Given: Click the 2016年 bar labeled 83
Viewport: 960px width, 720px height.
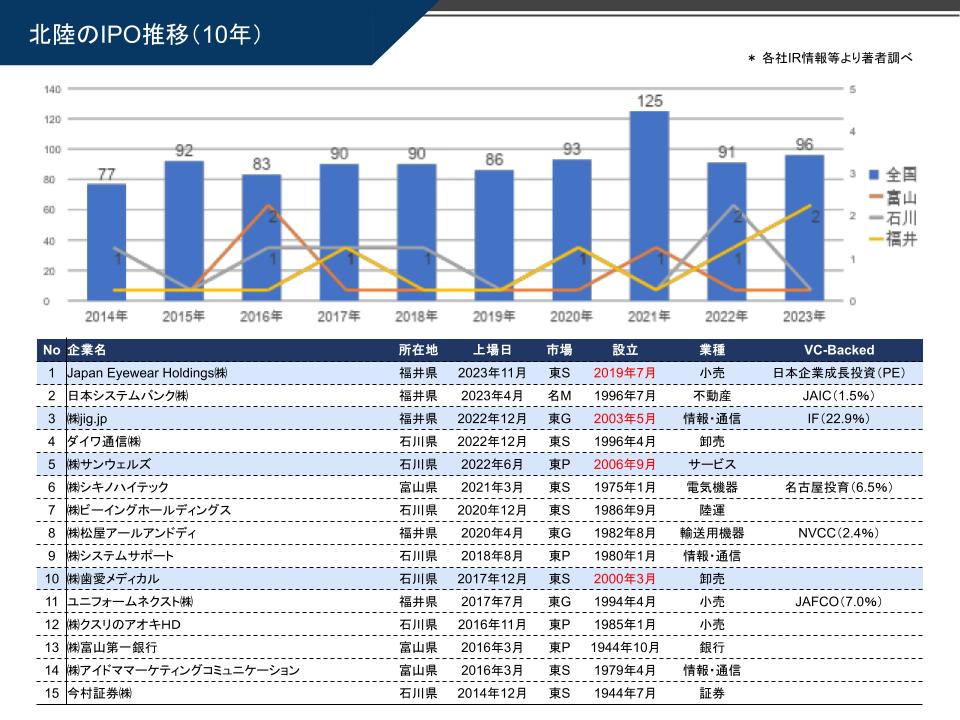Looking at the screenshot, I should 261,238.
